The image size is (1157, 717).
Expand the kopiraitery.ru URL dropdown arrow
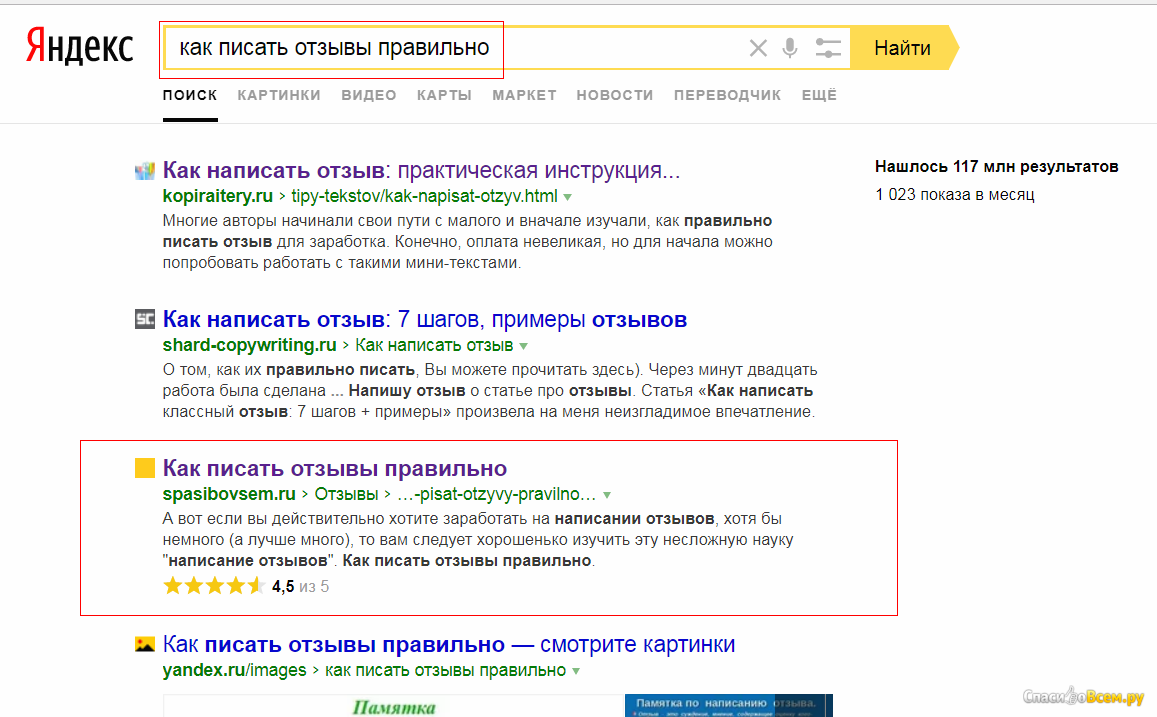(567, 197)
